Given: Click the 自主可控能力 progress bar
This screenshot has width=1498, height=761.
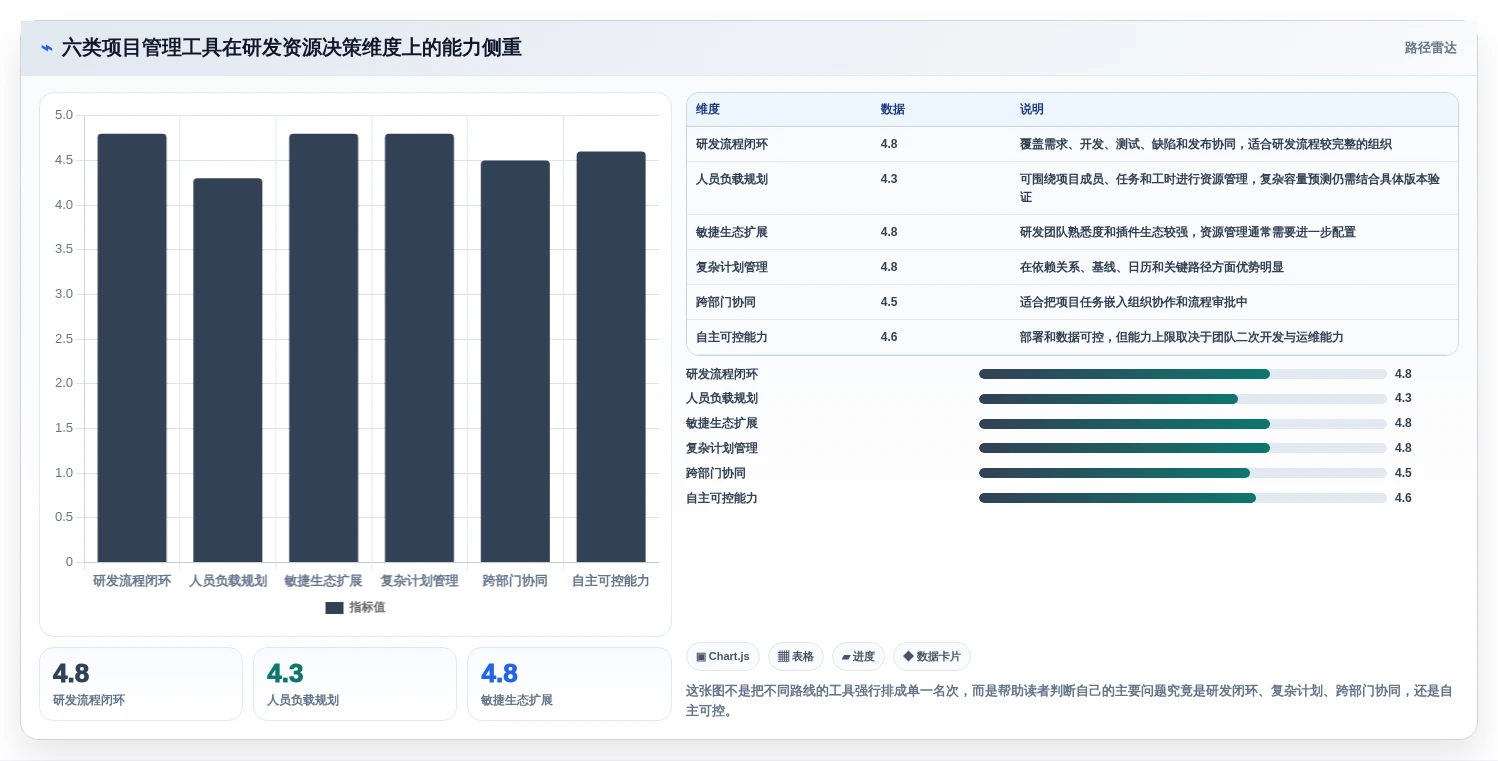Looking at the screenshot, I should pyautogui.click(x=1183, y=498).
